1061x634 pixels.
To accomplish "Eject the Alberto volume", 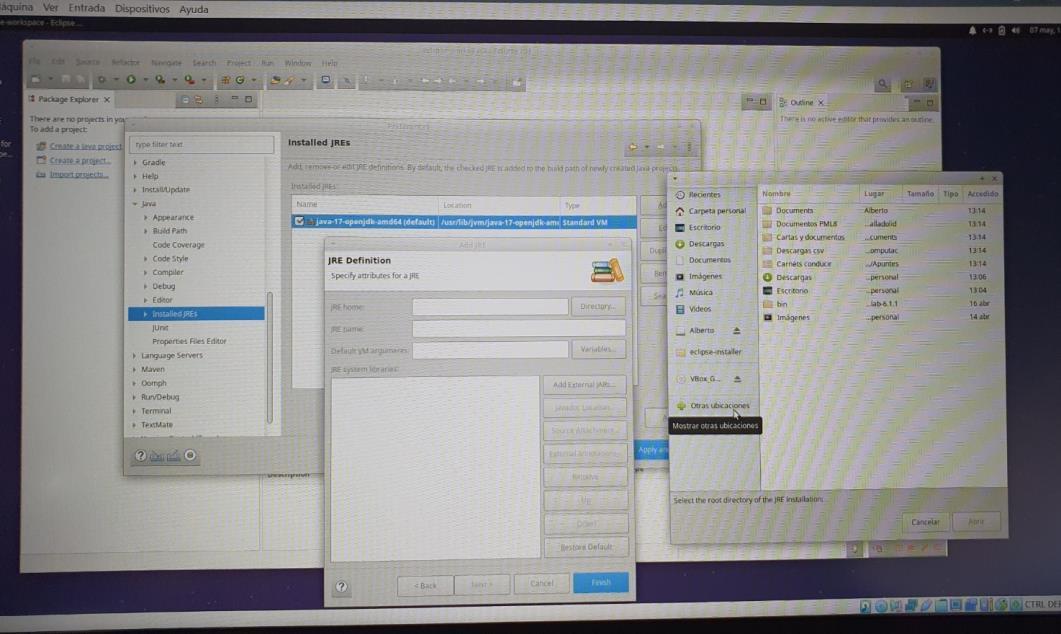I will [736, 331].
